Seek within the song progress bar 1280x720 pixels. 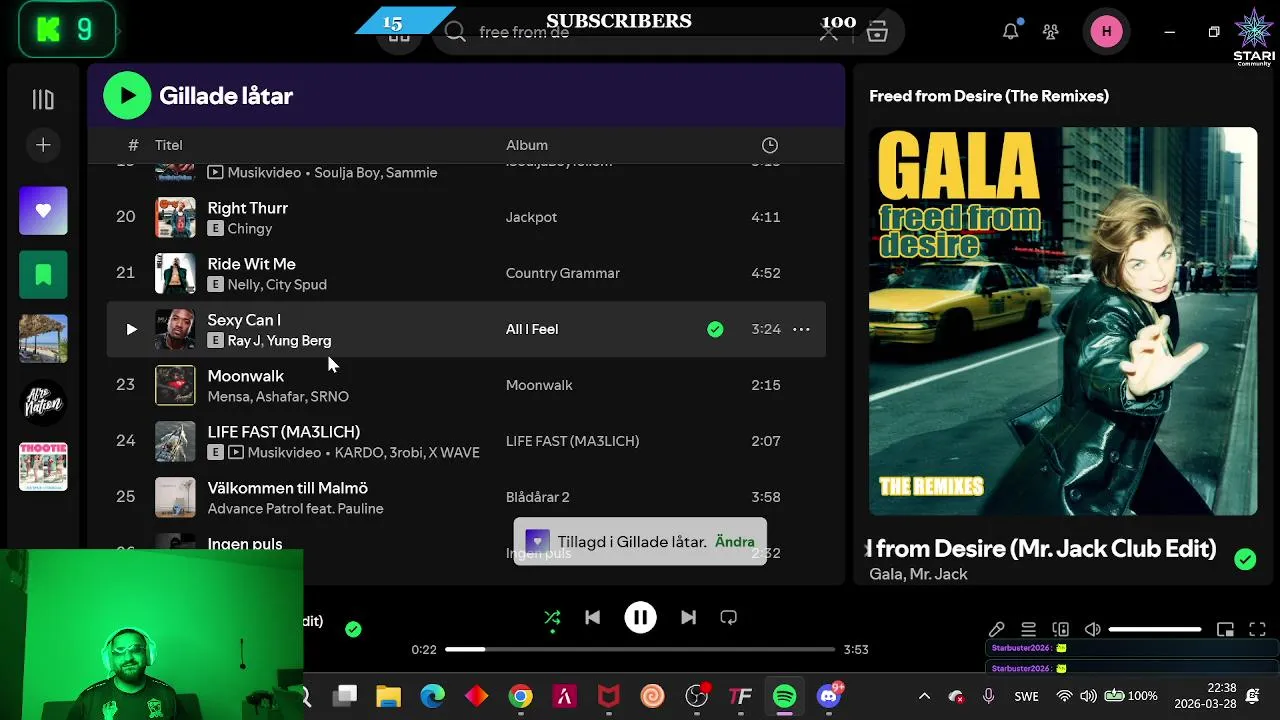[640, 649]
